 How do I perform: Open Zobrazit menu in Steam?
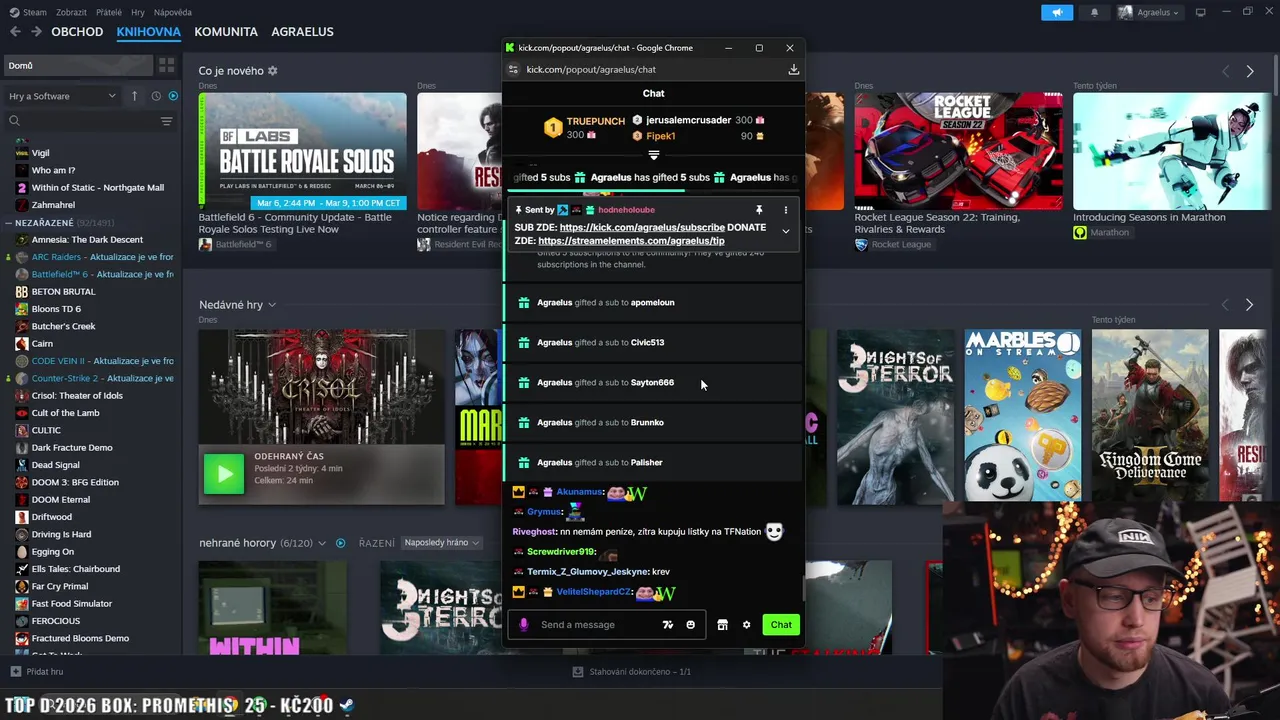click(x=71, y=12)
